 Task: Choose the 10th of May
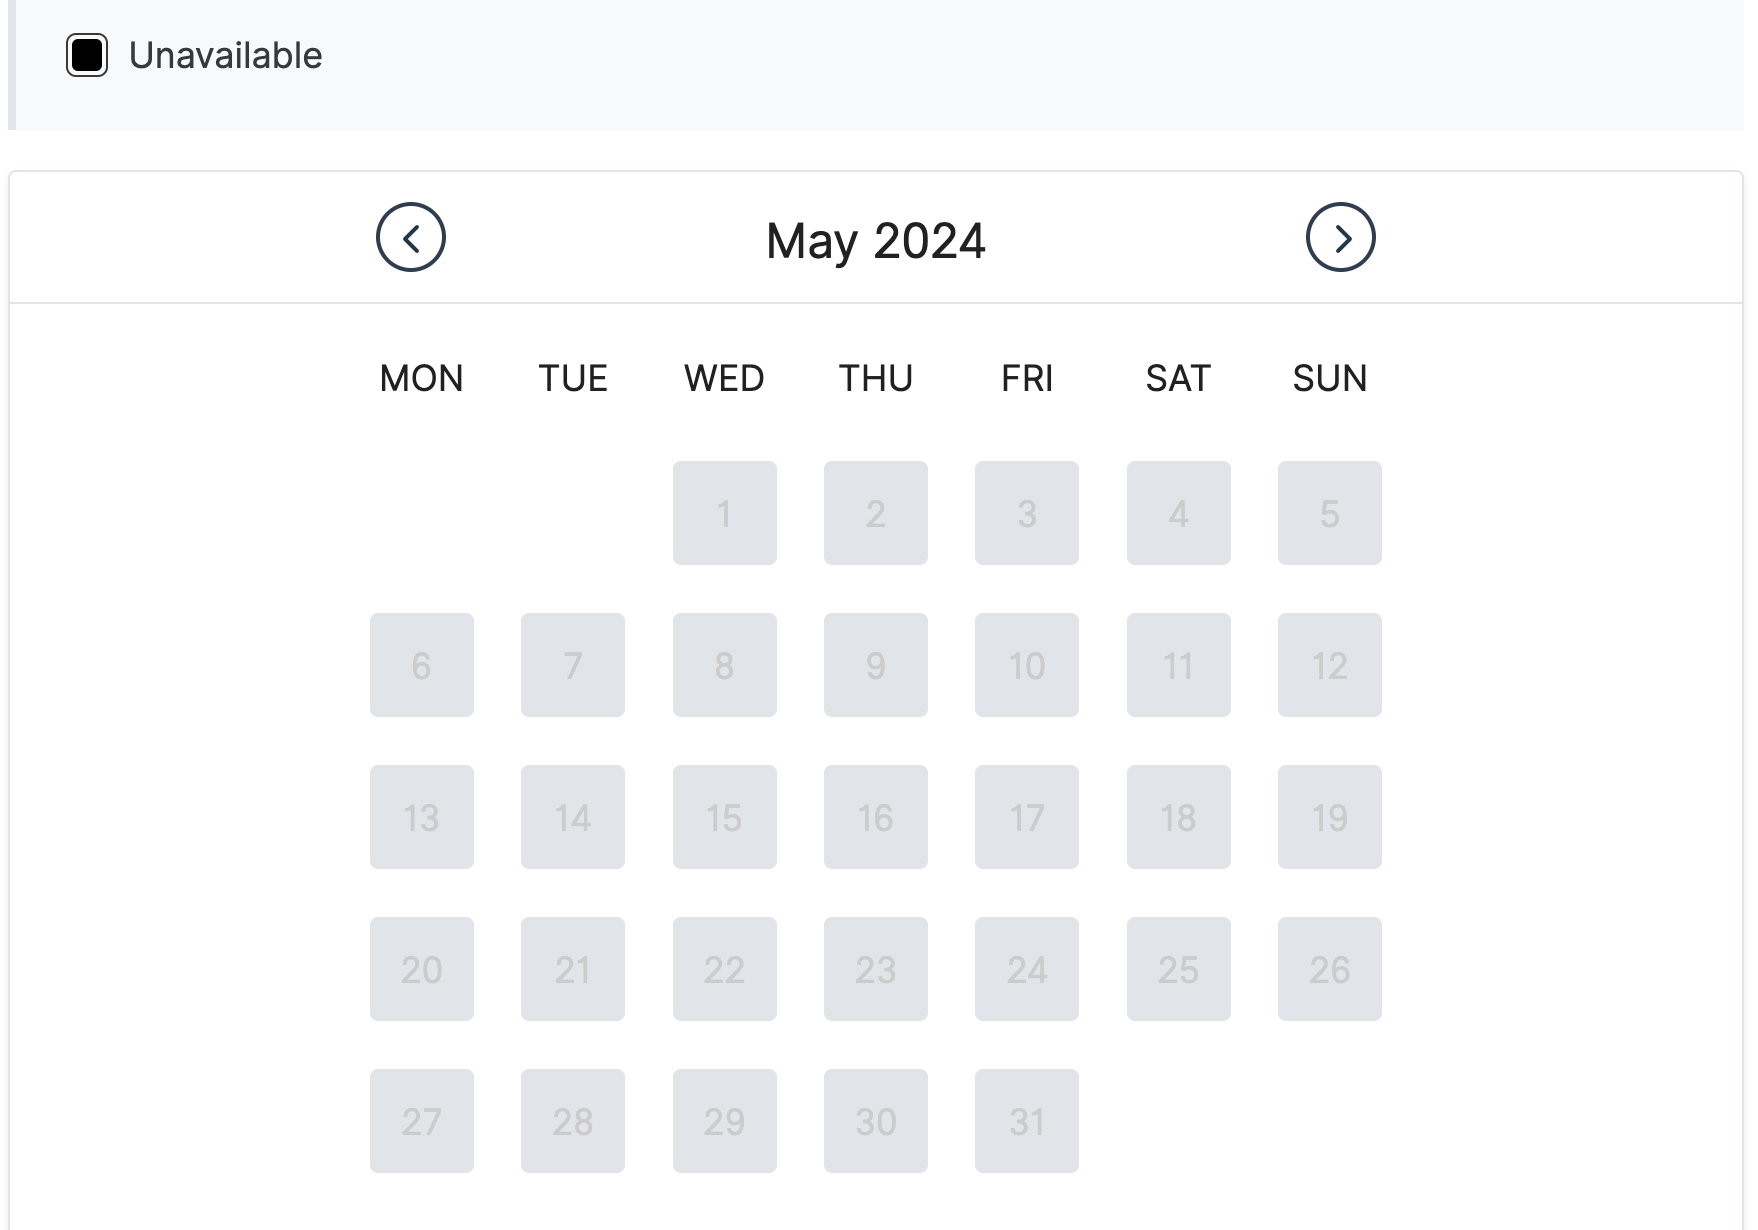[x=1026, y=665]
